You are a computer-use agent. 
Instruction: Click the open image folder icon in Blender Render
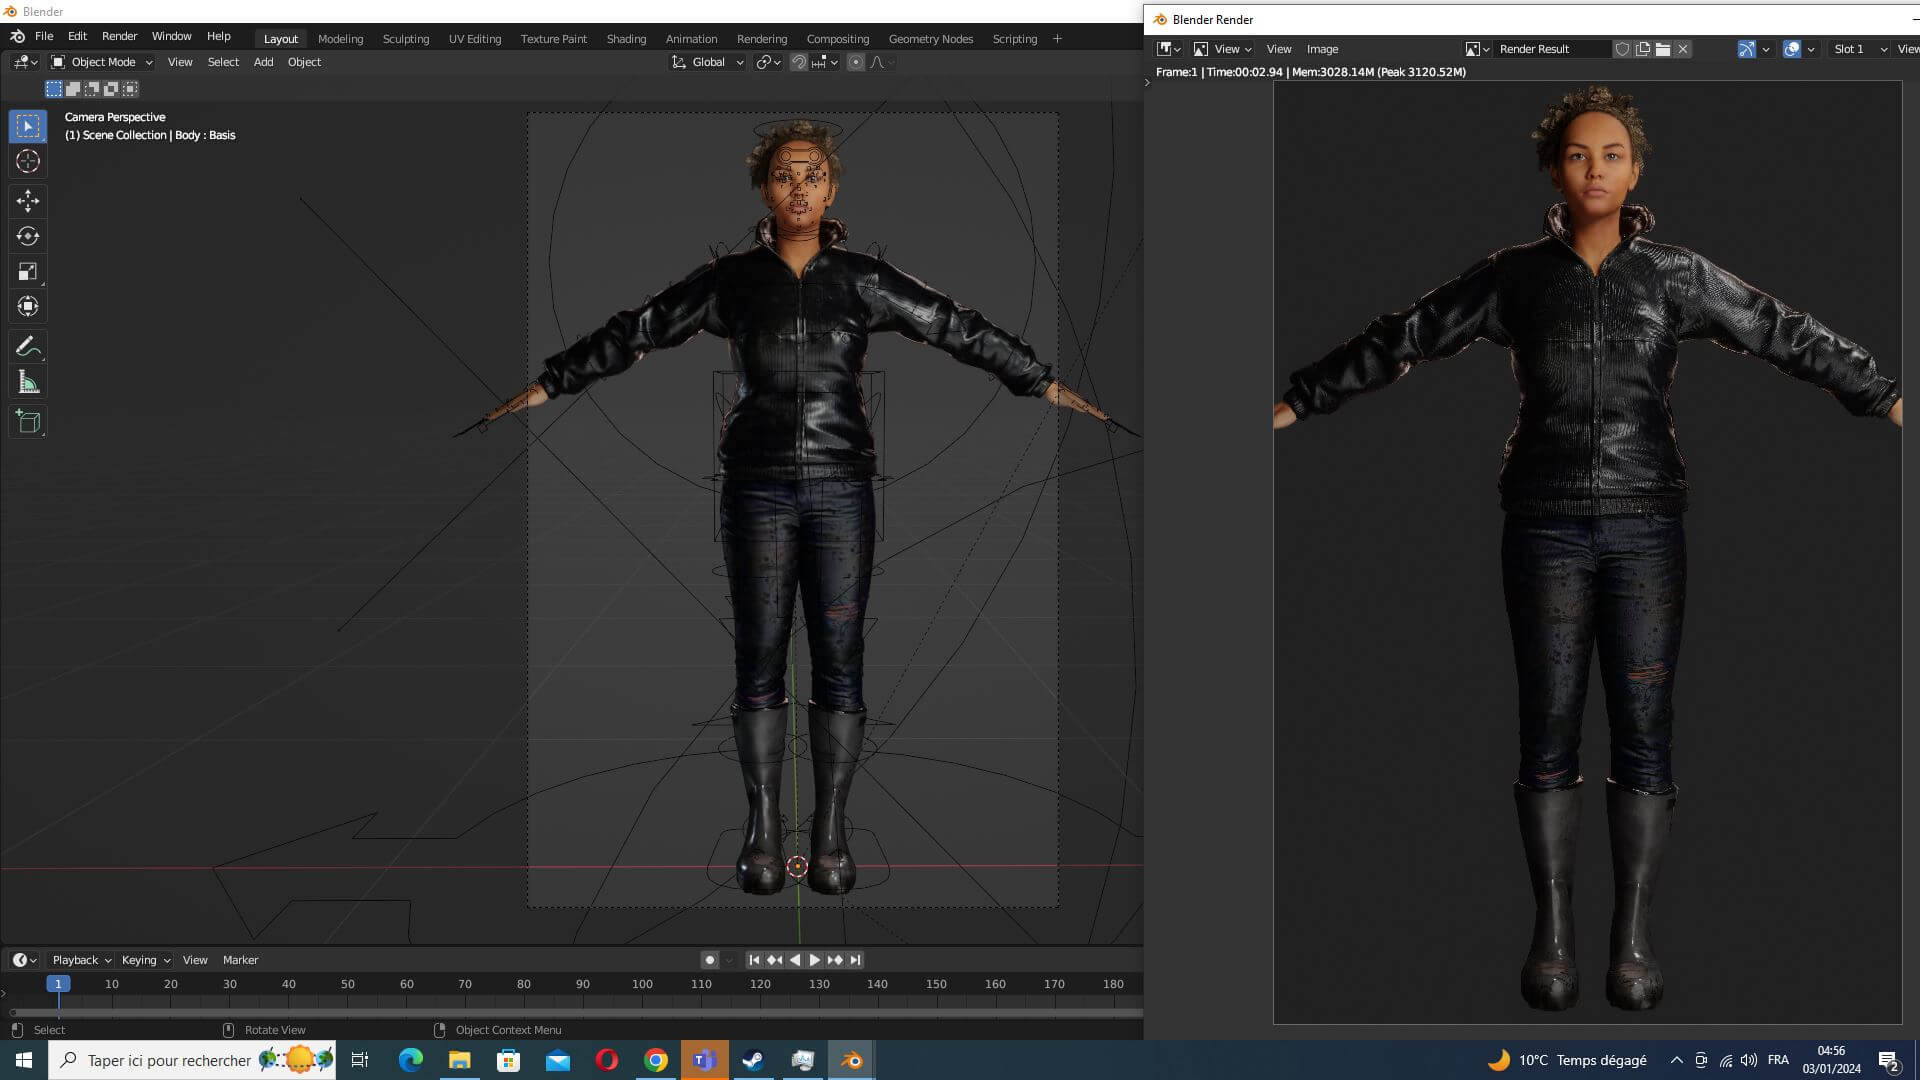click(x=1663, y=49)
